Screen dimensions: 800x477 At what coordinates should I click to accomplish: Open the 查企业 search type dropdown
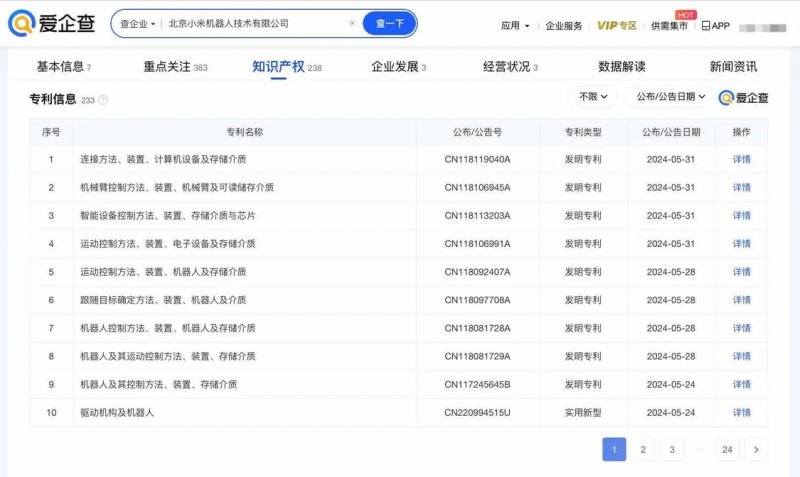[x=137, y=23]
